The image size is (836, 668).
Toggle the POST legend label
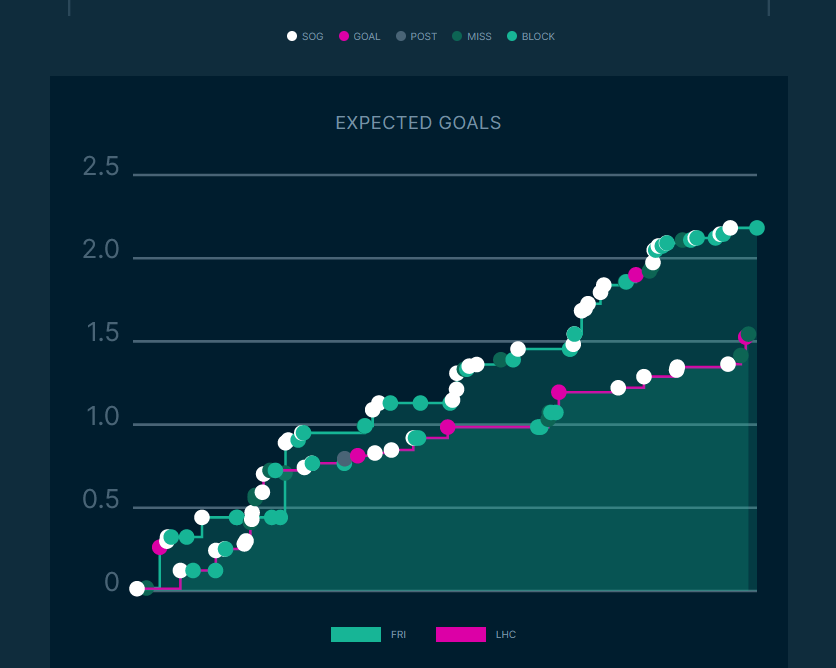(423, 36)
